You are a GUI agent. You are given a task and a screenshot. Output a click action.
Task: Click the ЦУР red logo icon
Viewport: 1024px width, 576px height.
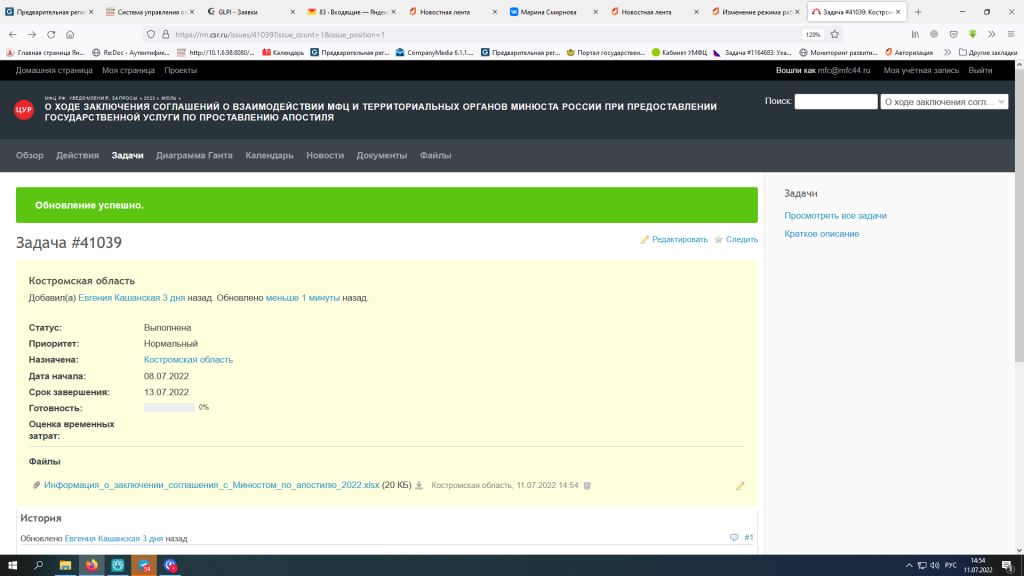point(24,110)
